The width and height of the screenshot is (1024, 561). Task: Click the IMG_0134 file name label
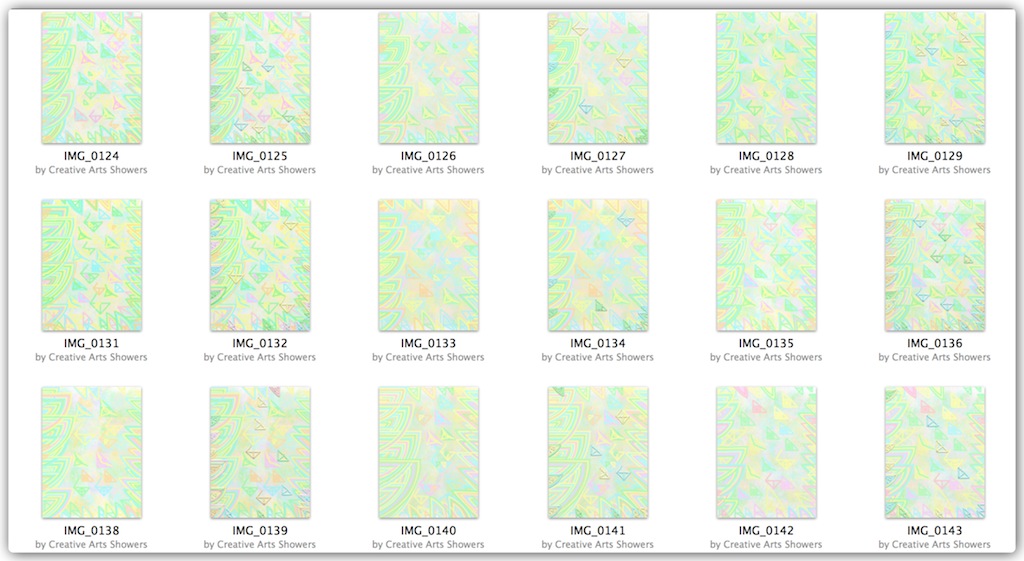[598, 344]
